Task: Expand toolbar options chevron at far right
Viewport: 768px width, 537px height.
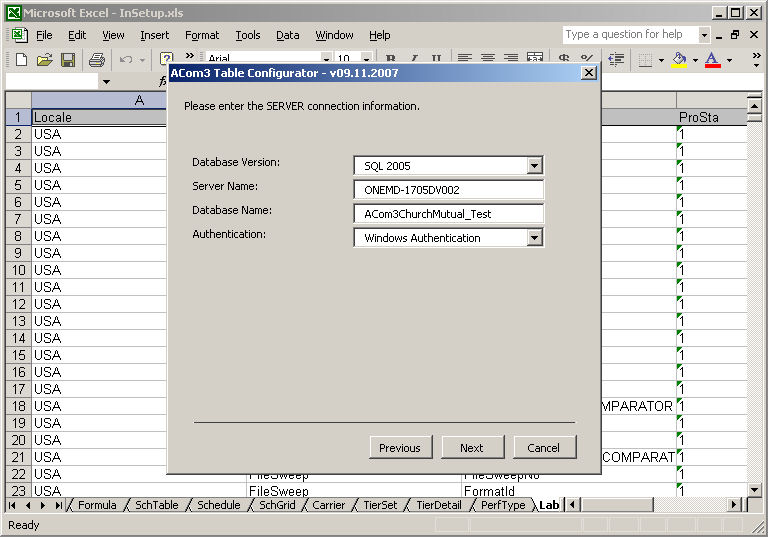Action: tap(757, 60)
